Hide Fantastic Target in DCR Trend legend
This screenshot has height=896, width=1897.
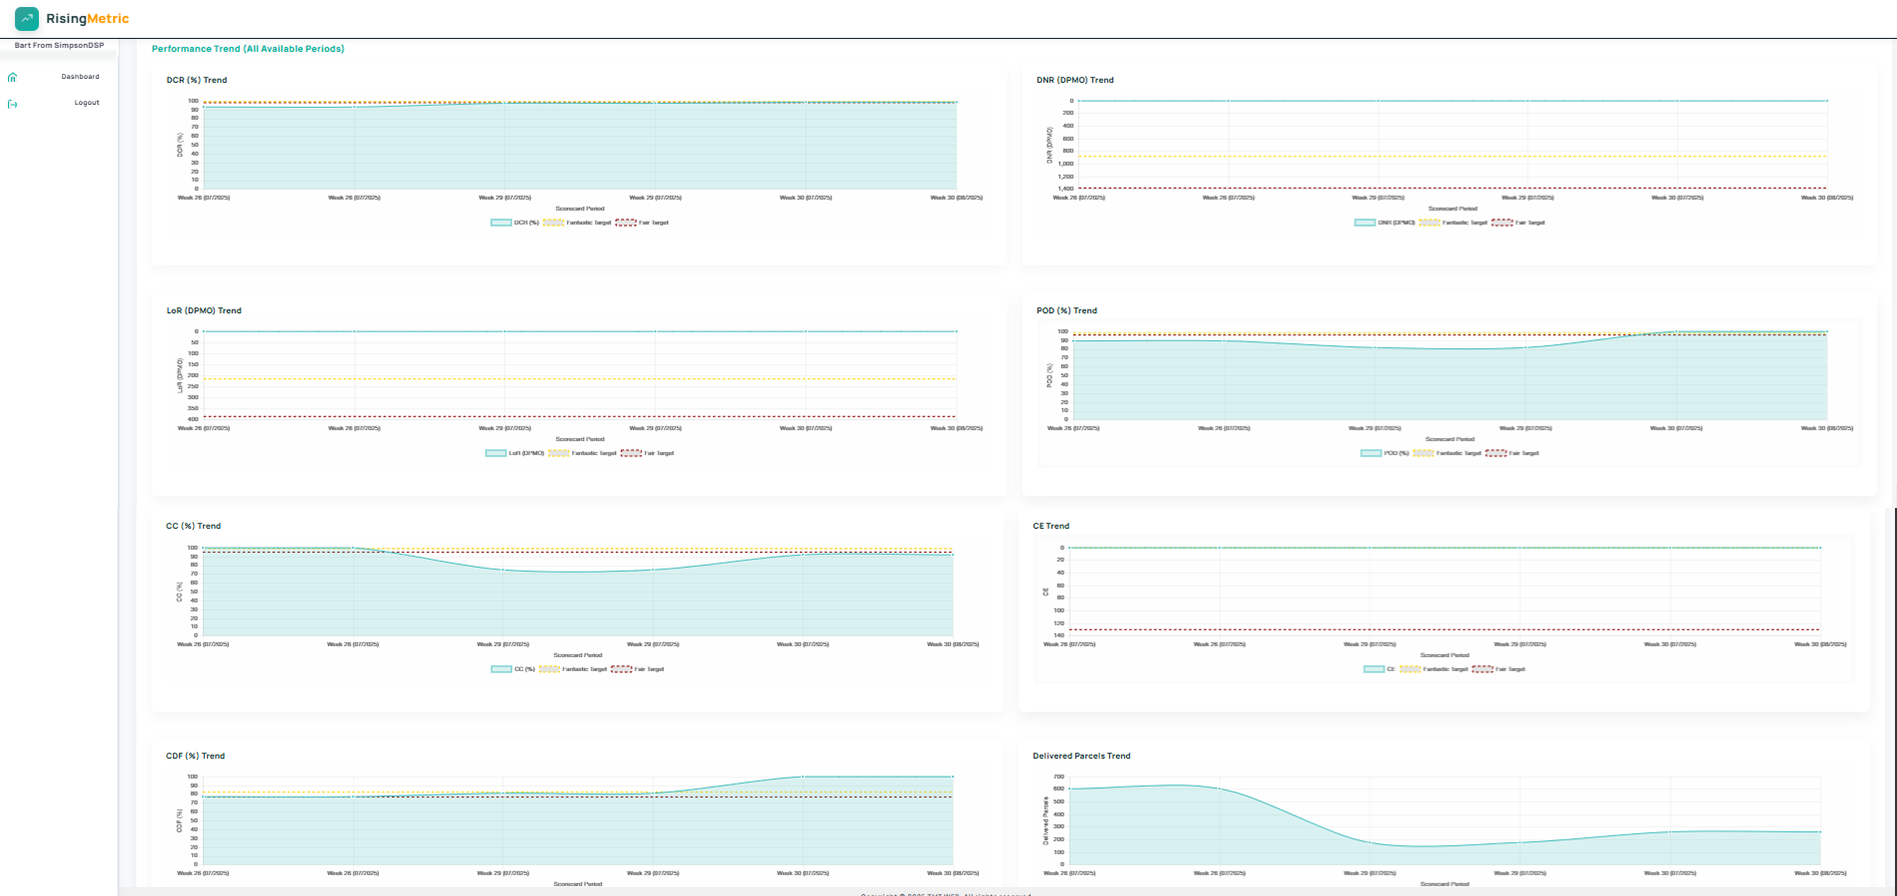coord(578,223)
